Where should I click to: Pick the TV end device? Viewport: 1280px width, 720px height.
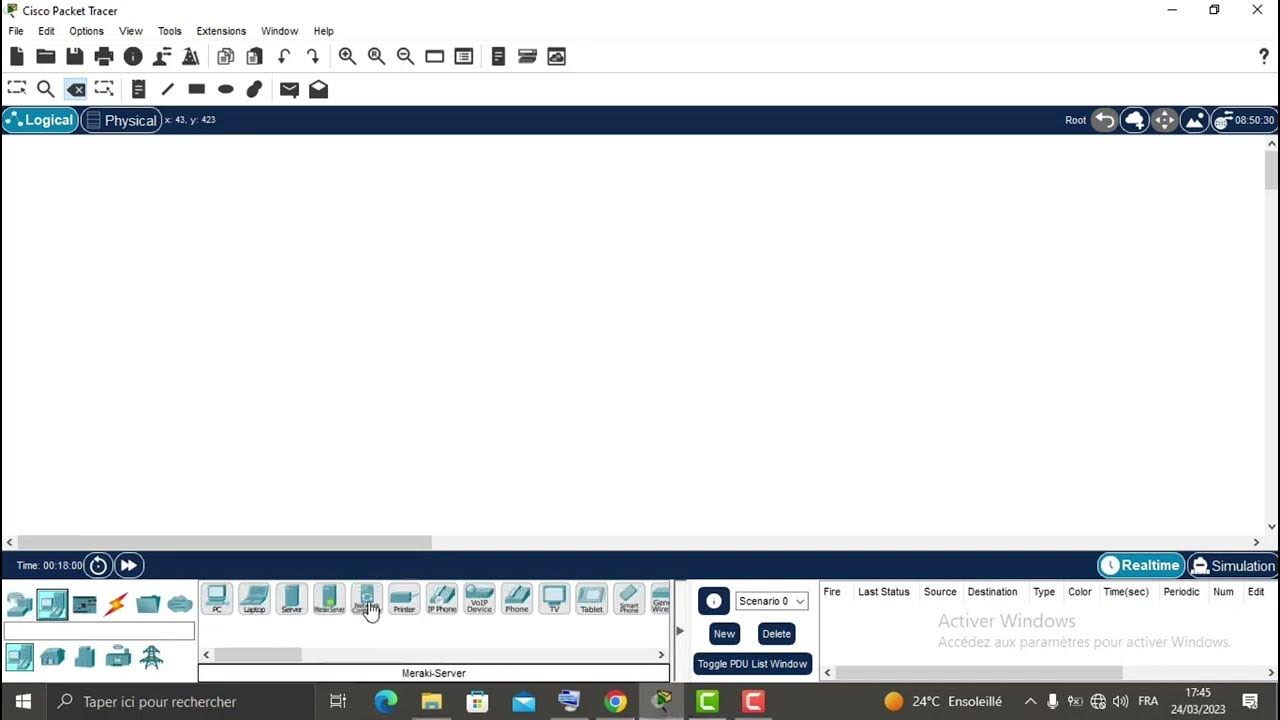click(x=554, y=598)
